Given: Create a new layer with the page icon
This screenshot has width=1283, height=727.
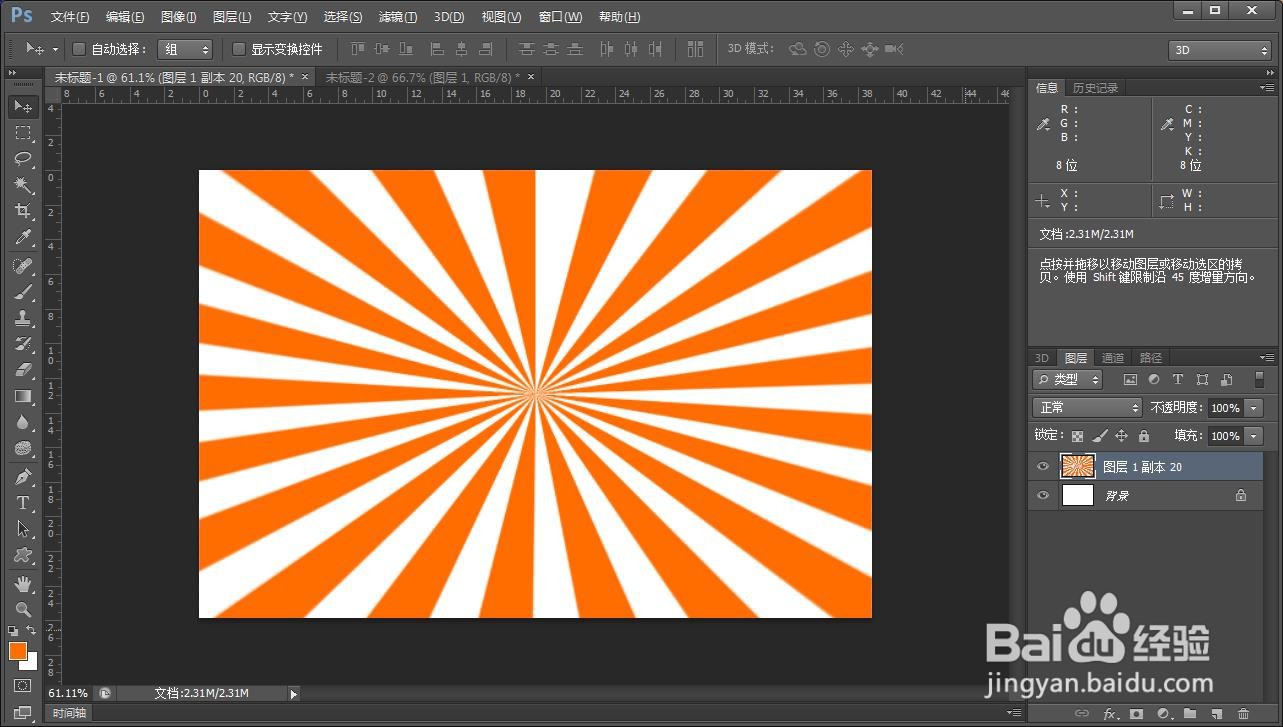Looking at the screenshot, I should click(x=1217, y=714).
